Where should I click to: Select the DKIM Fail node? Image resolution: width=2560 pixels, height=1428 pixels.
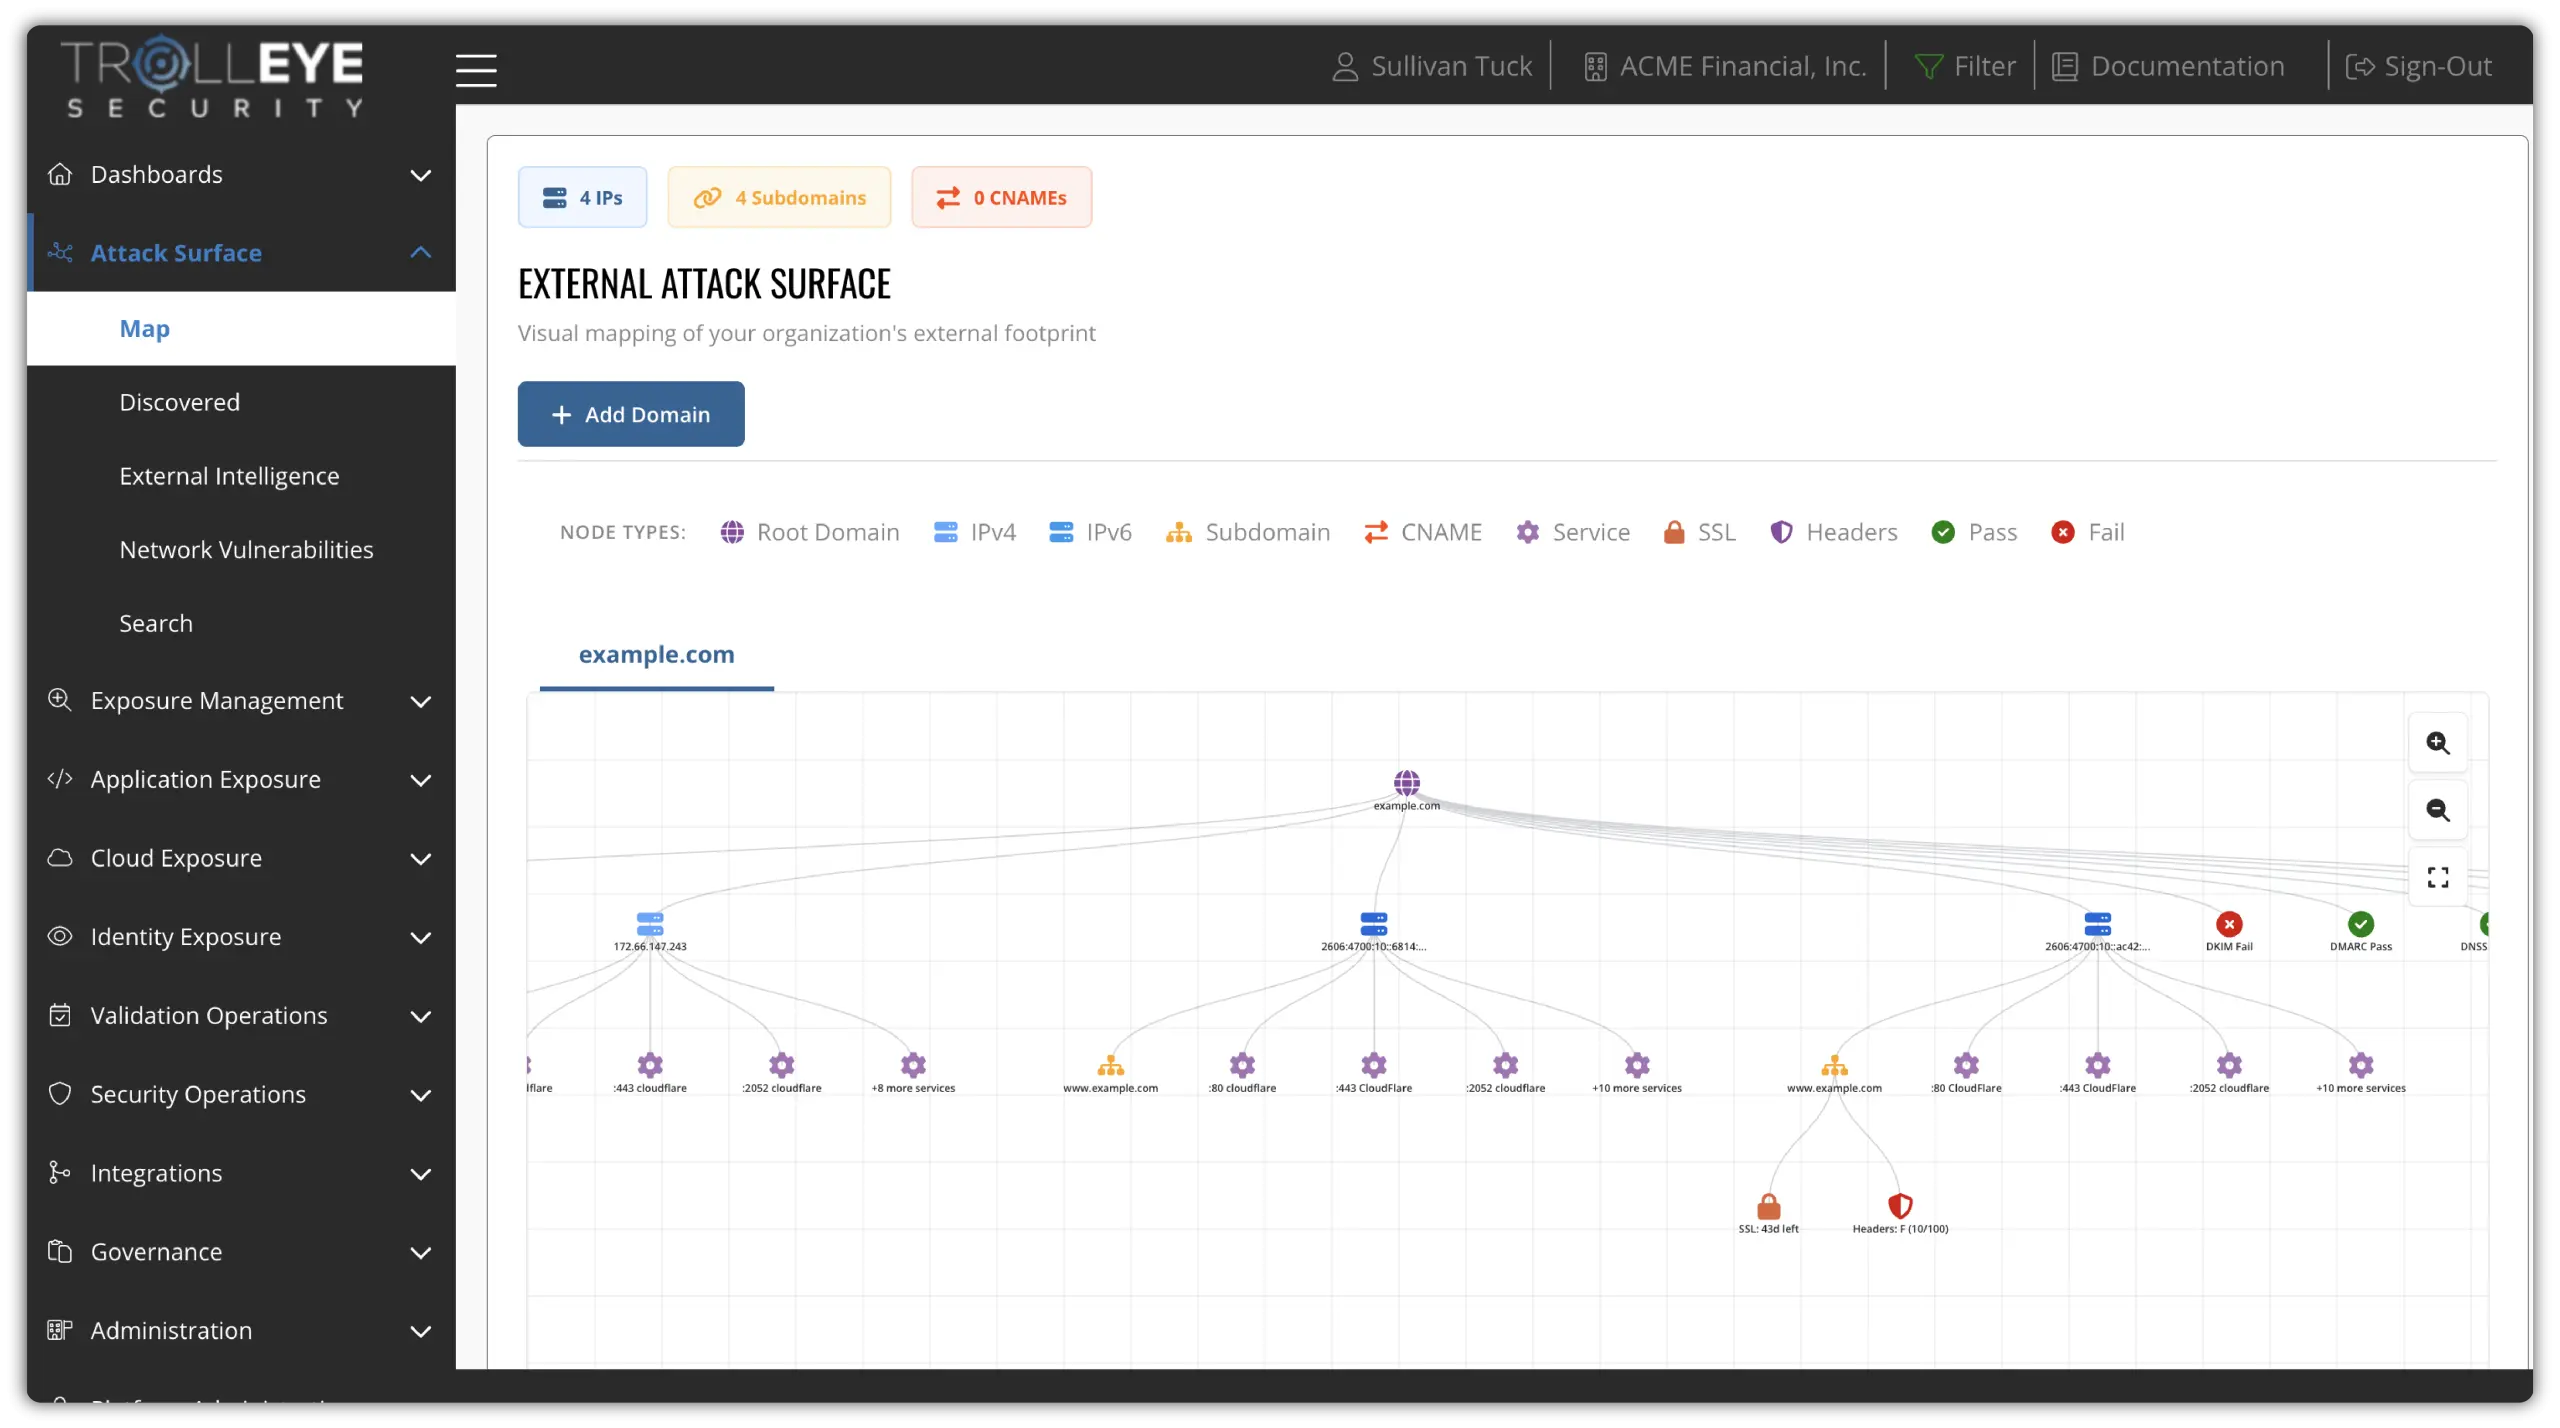click(2228, 923)
